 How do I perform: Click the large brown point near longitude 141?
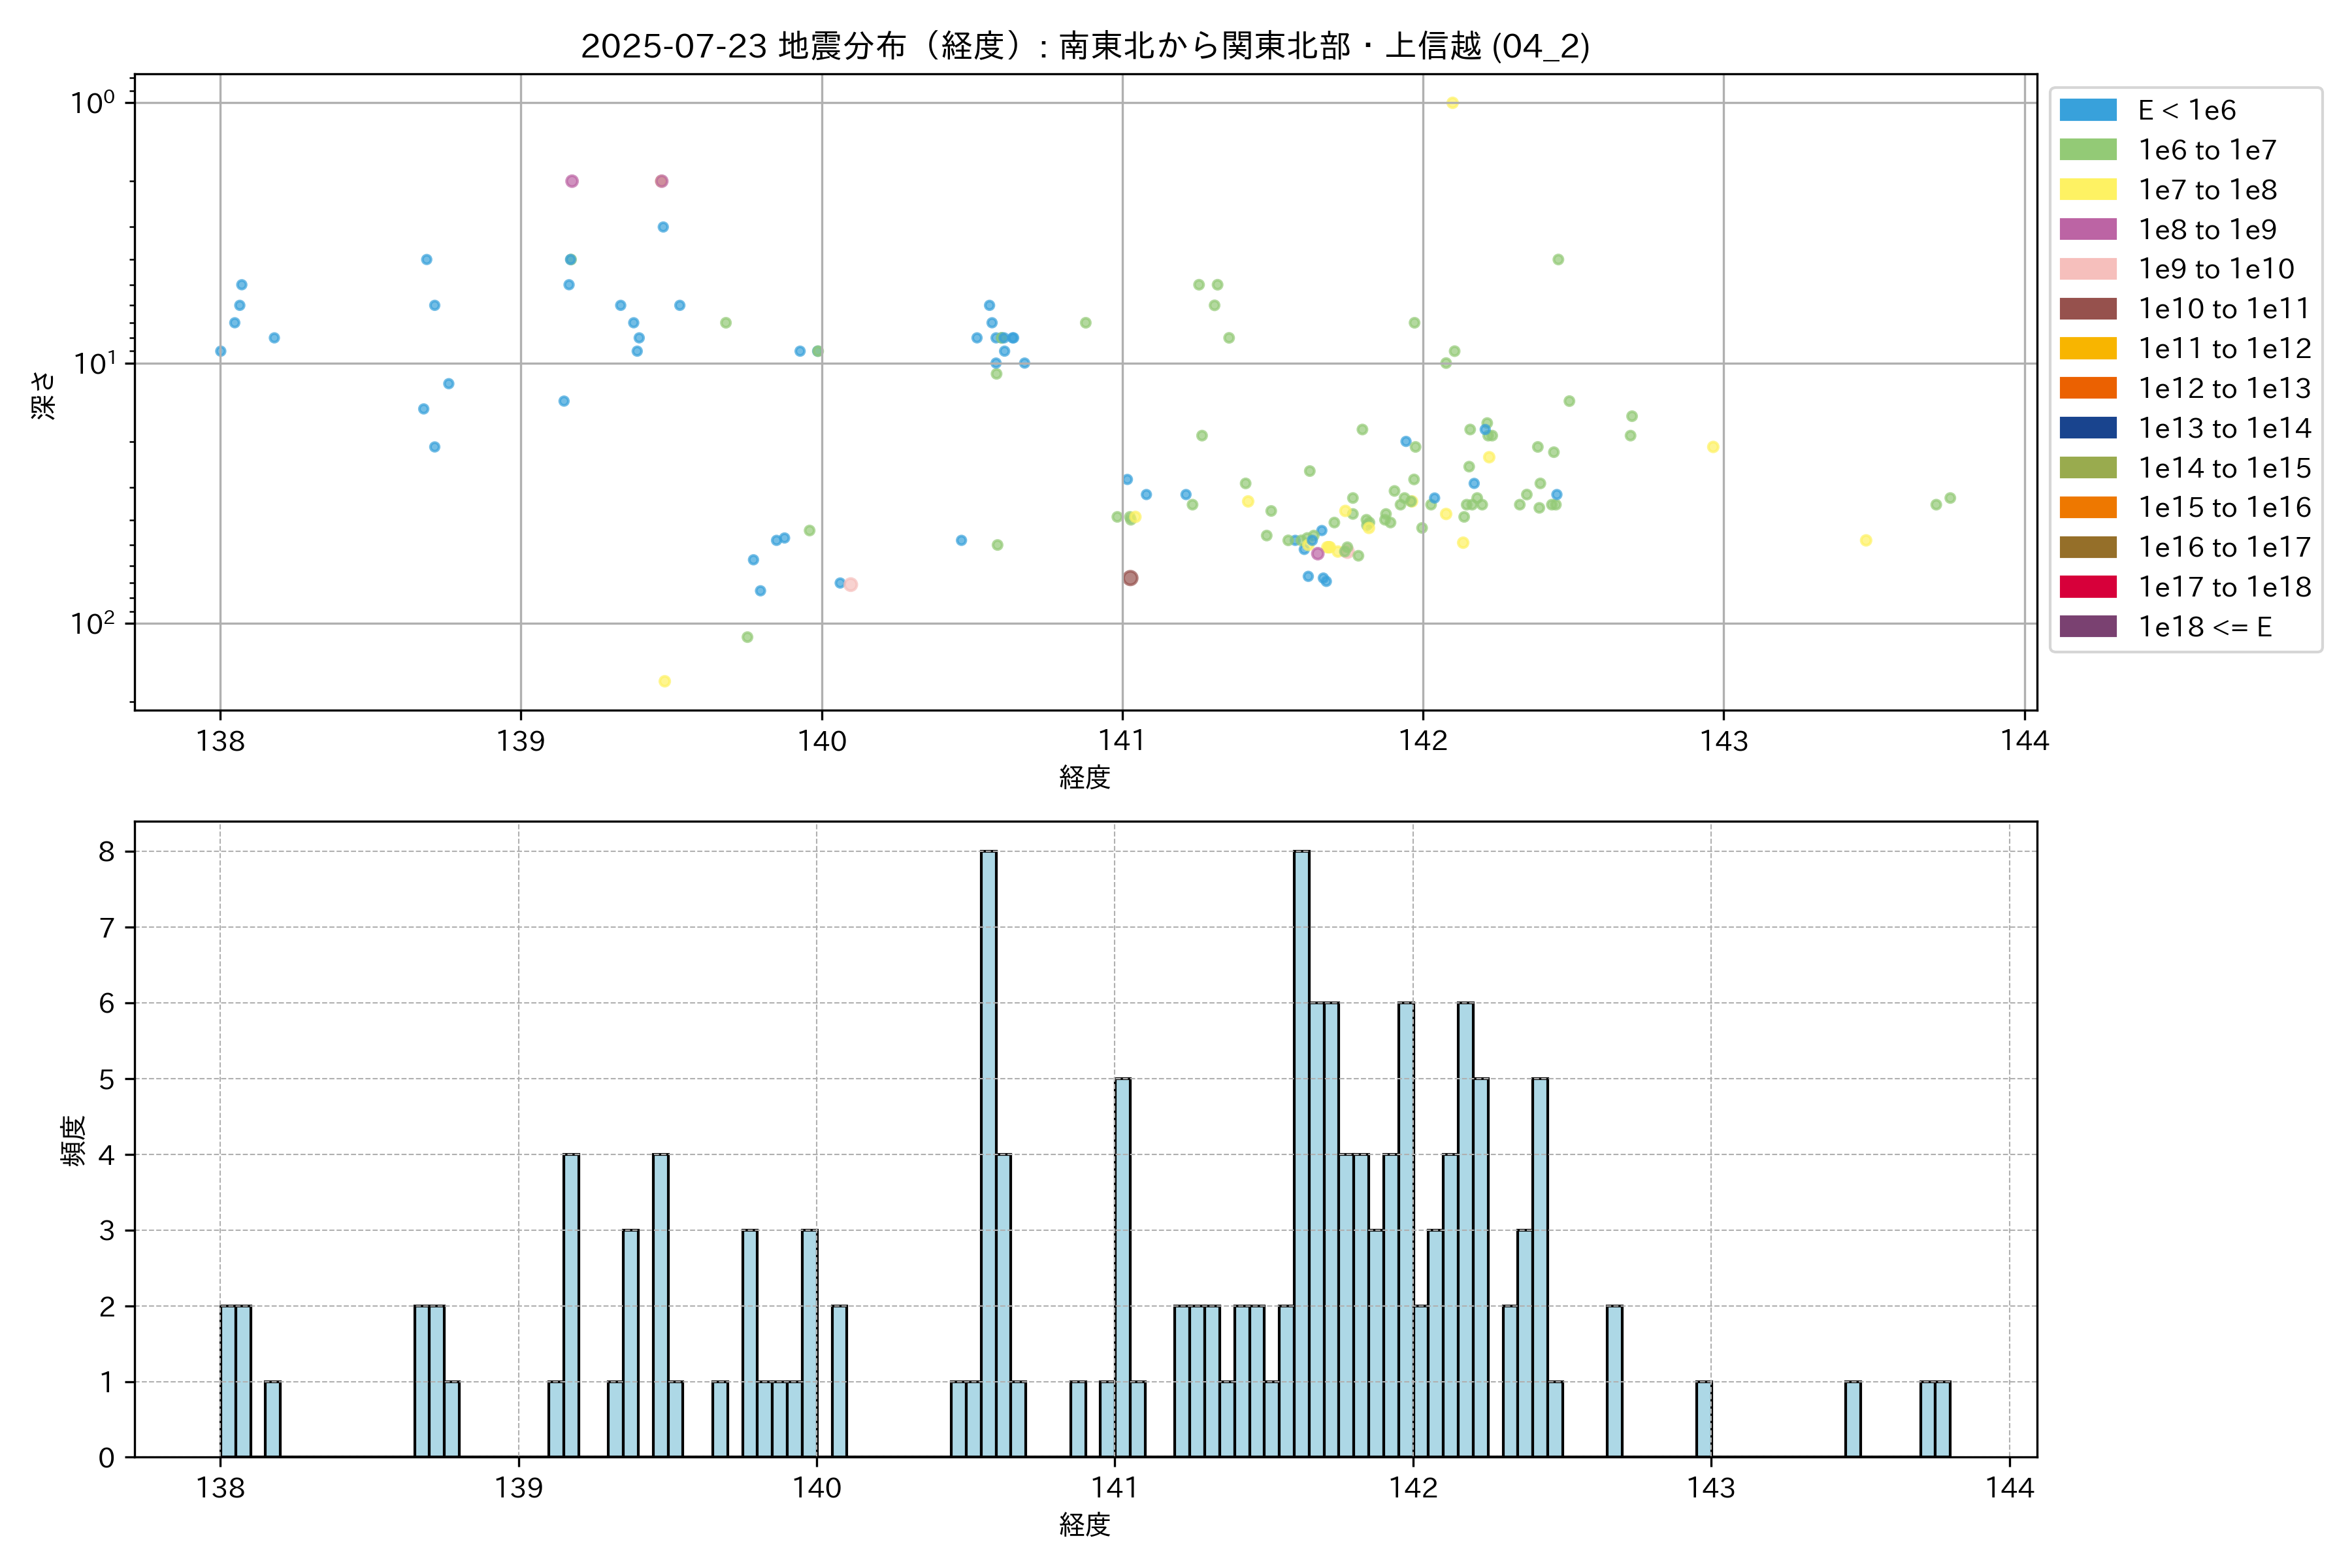coord(1130,578)
